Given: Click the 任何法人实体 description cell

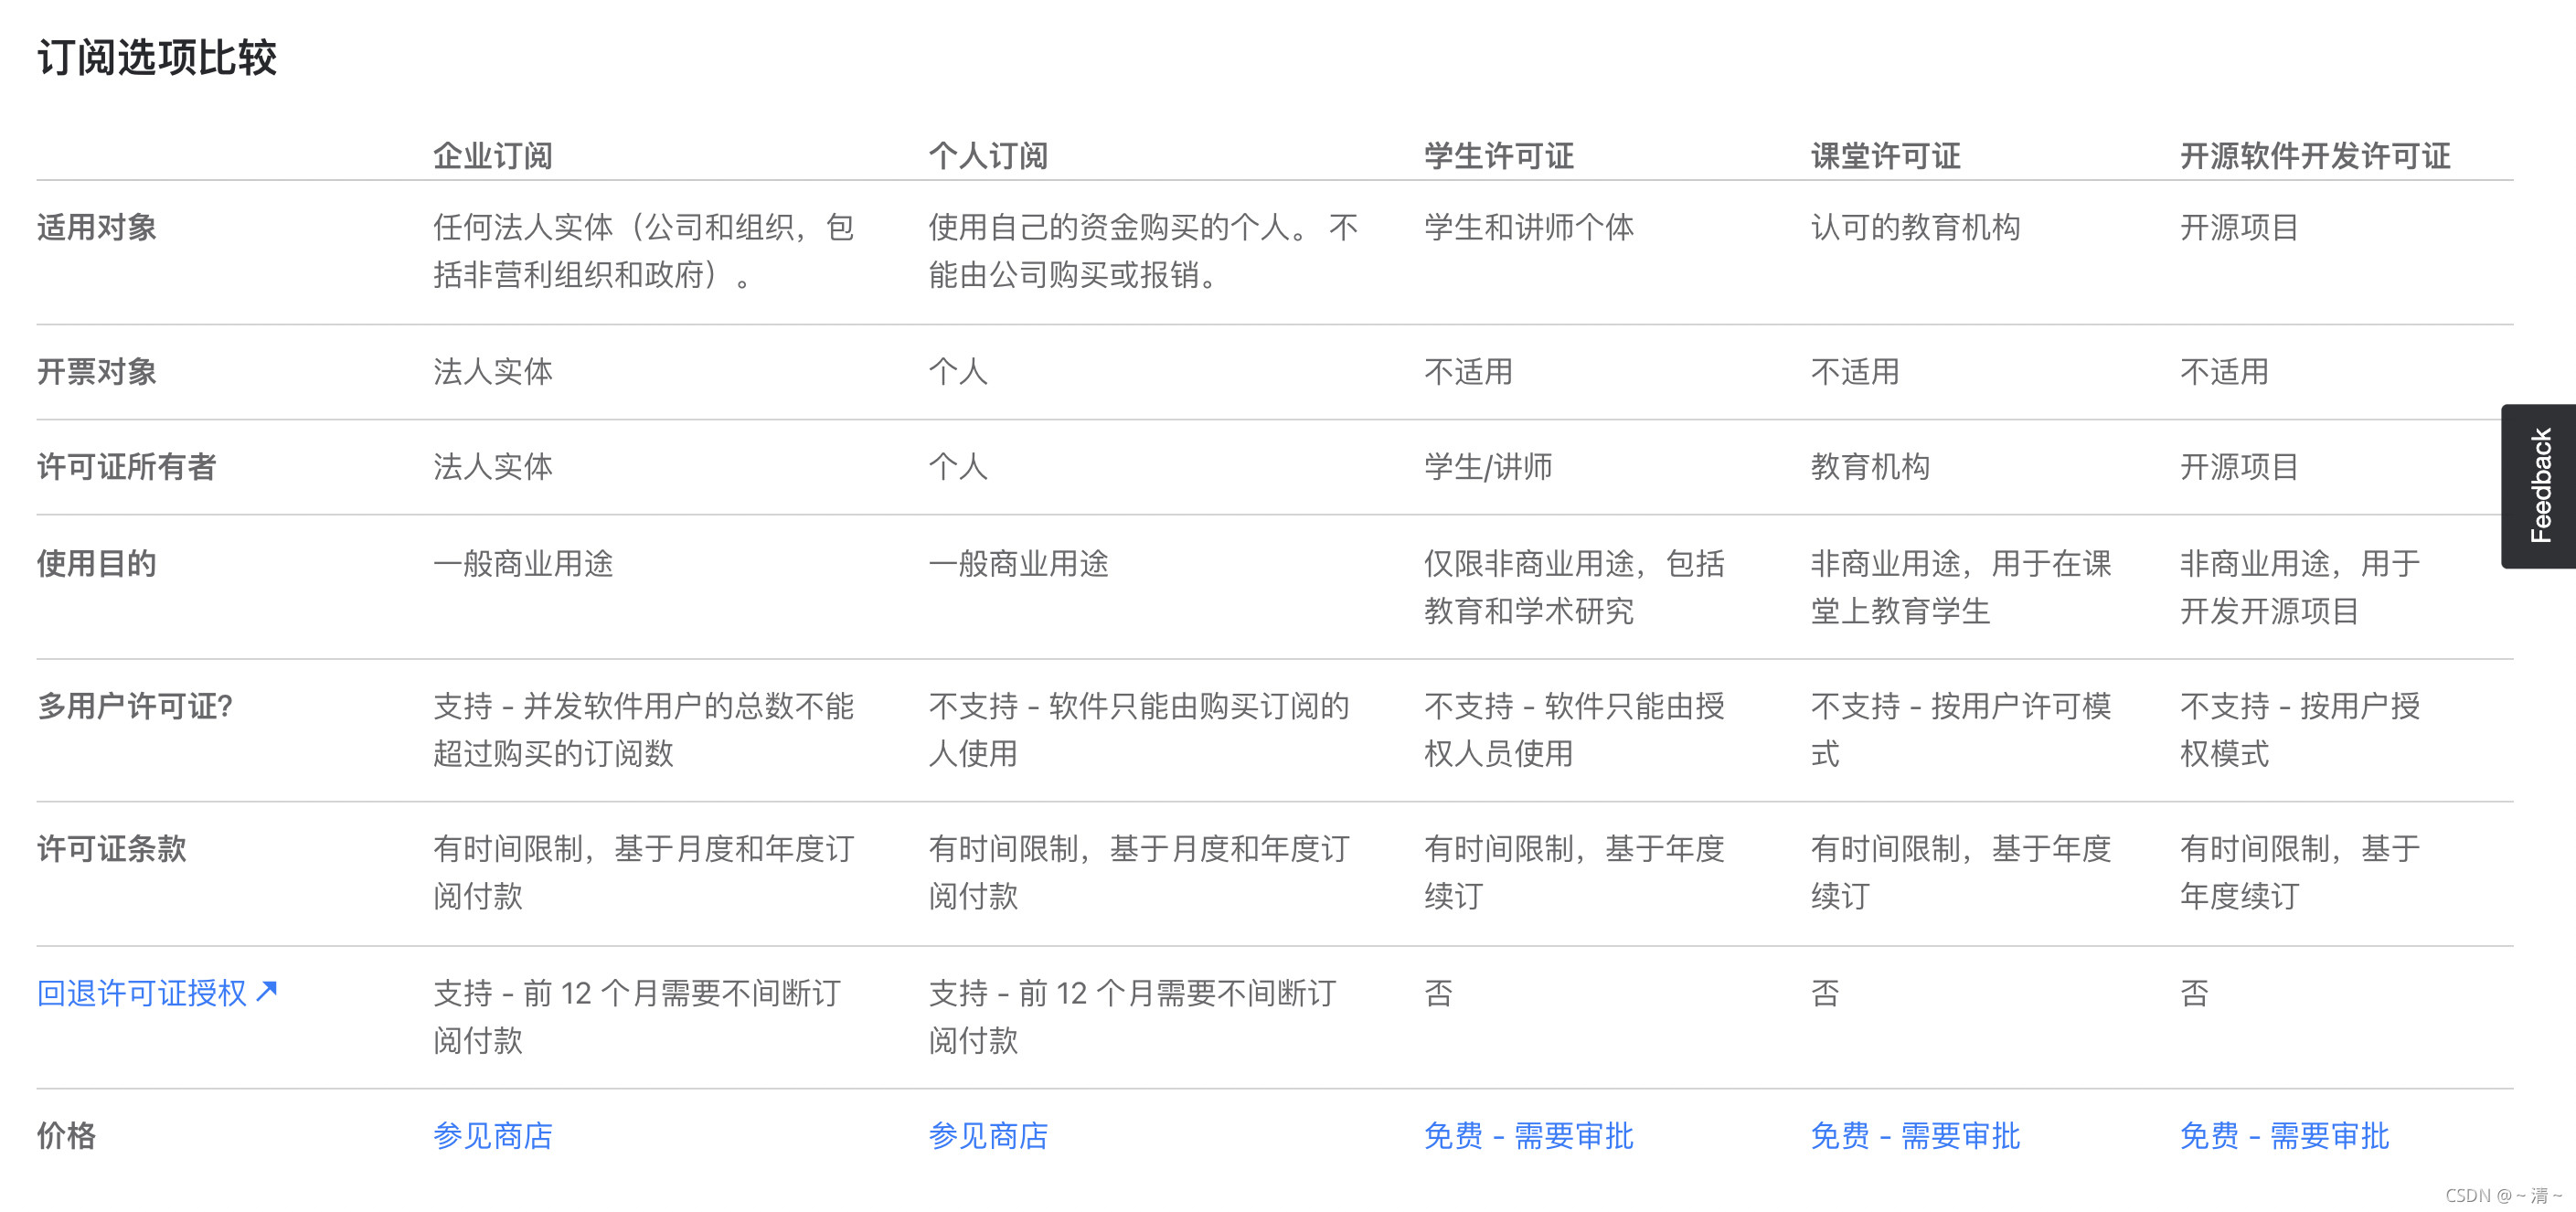Looking at the screenshot, I should pyautogui.click(x=643, y=251).
